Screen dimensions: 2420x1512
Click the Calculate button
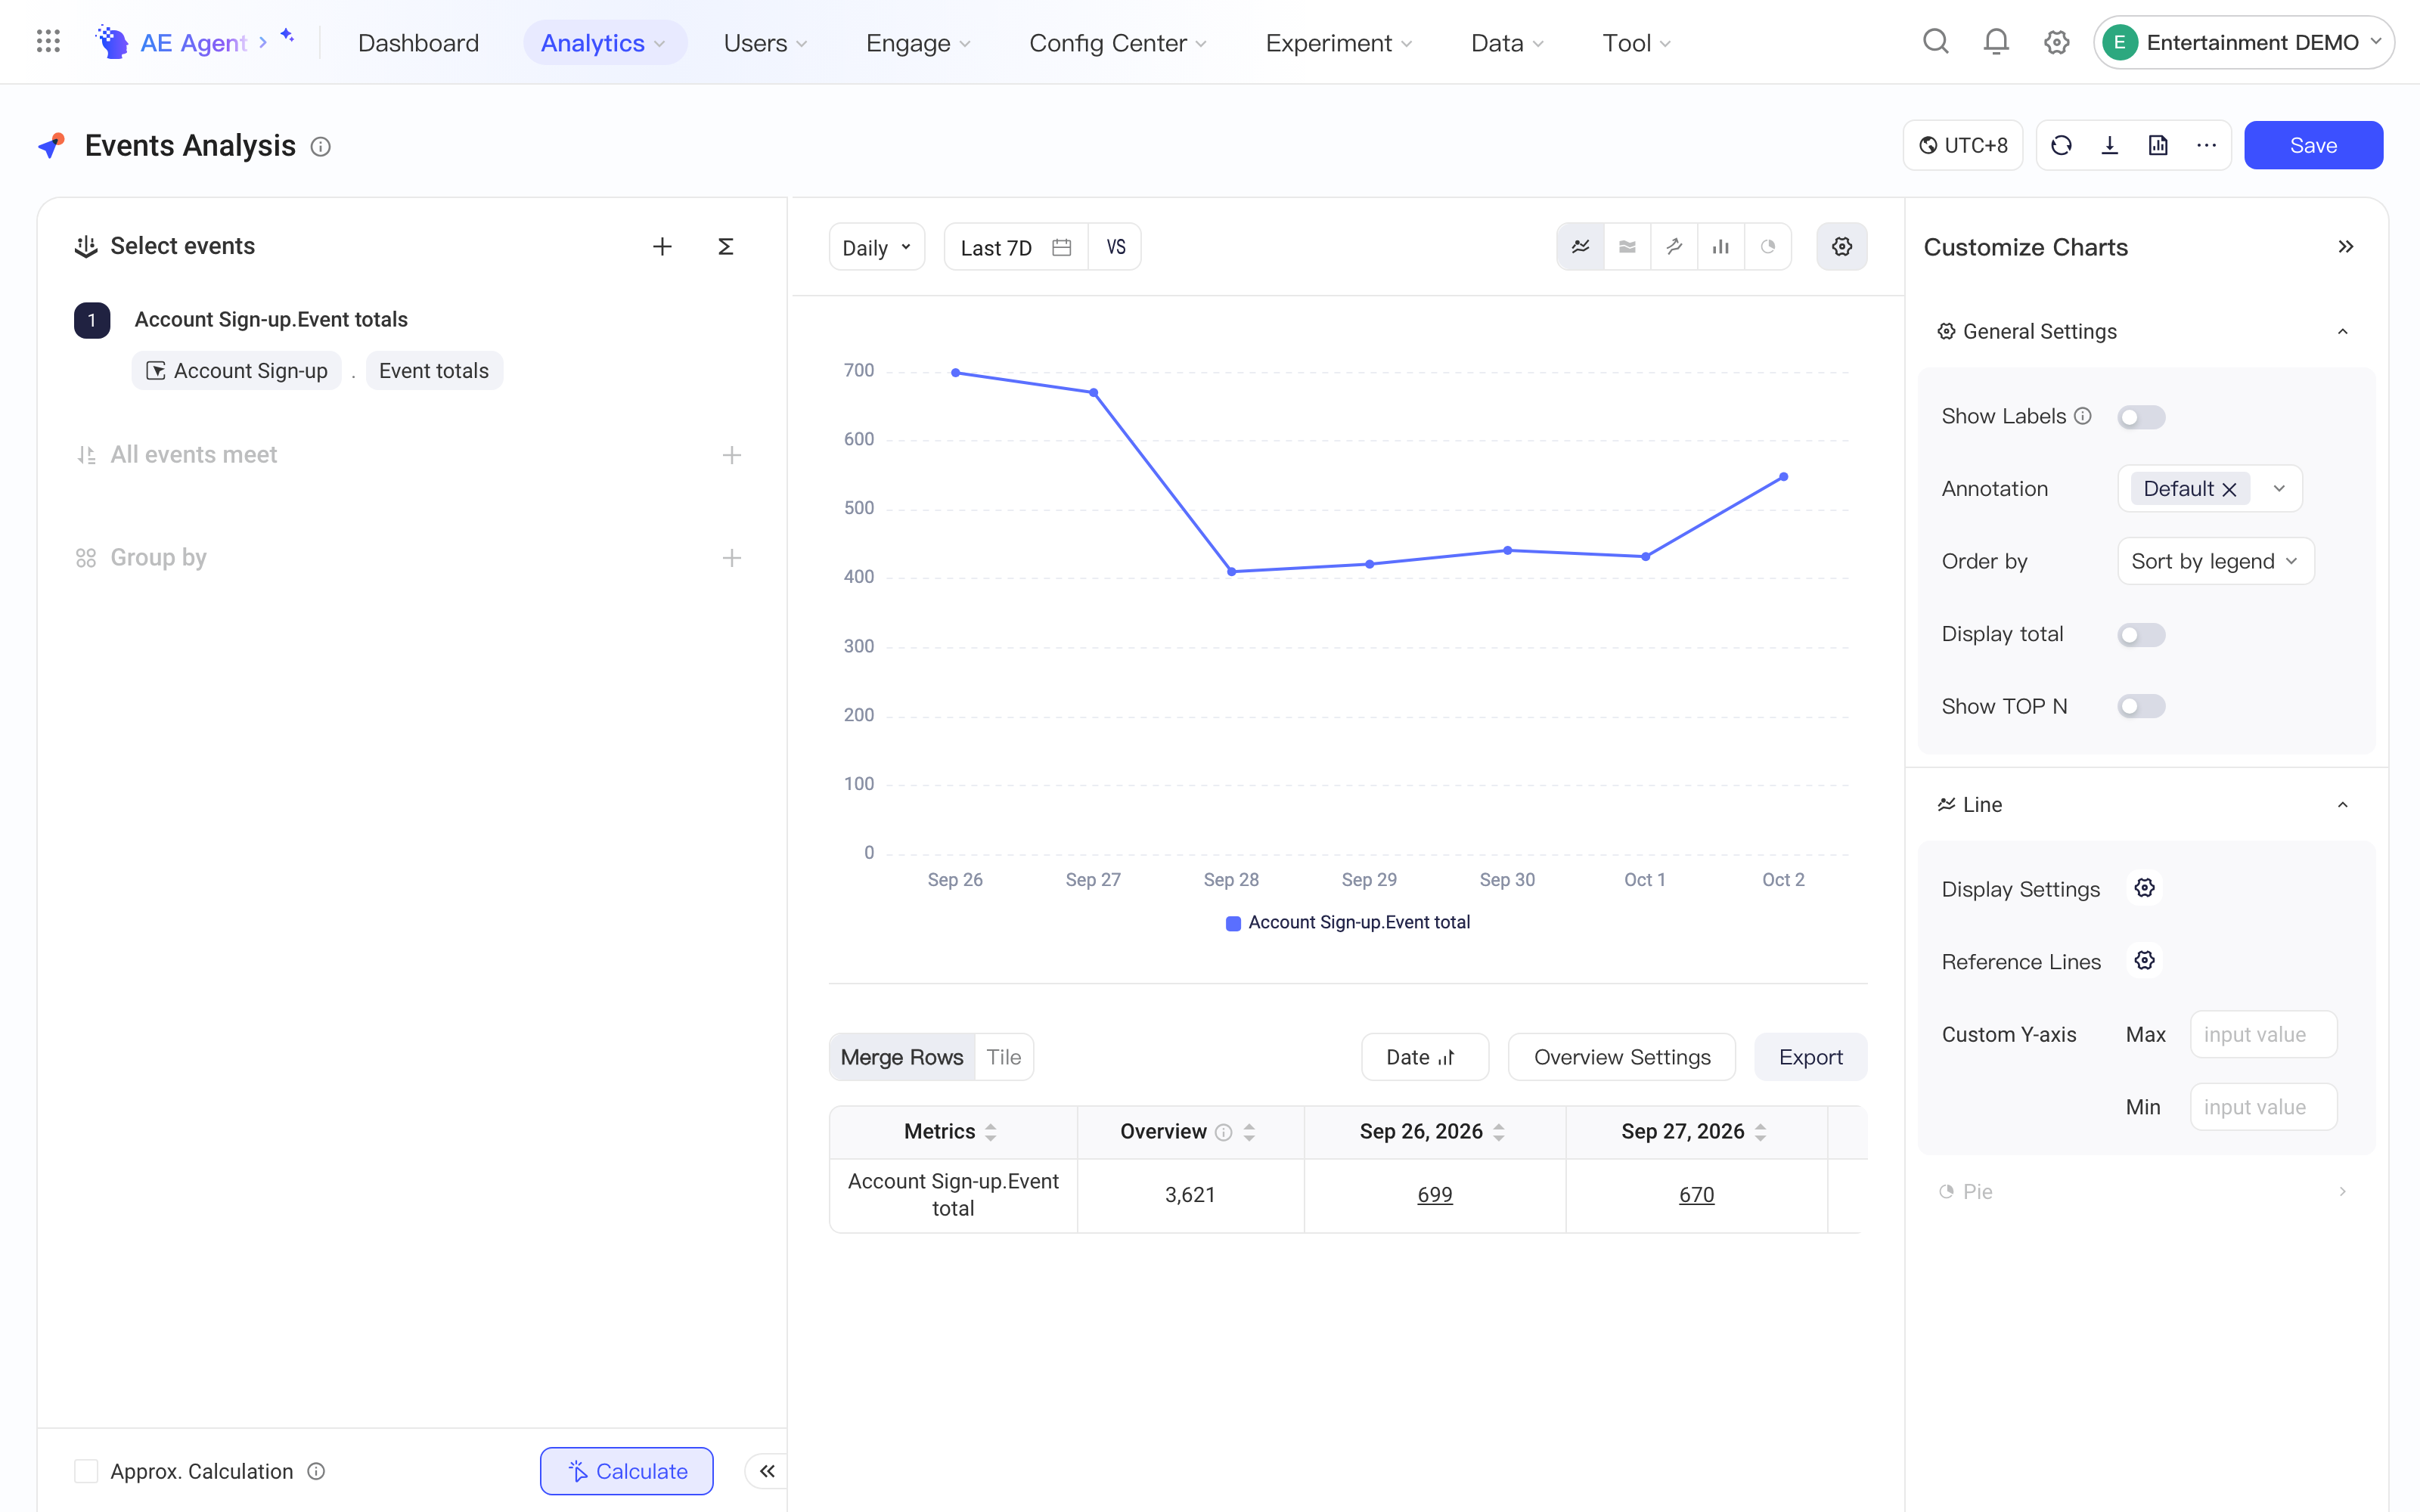tap(627, 1471)
